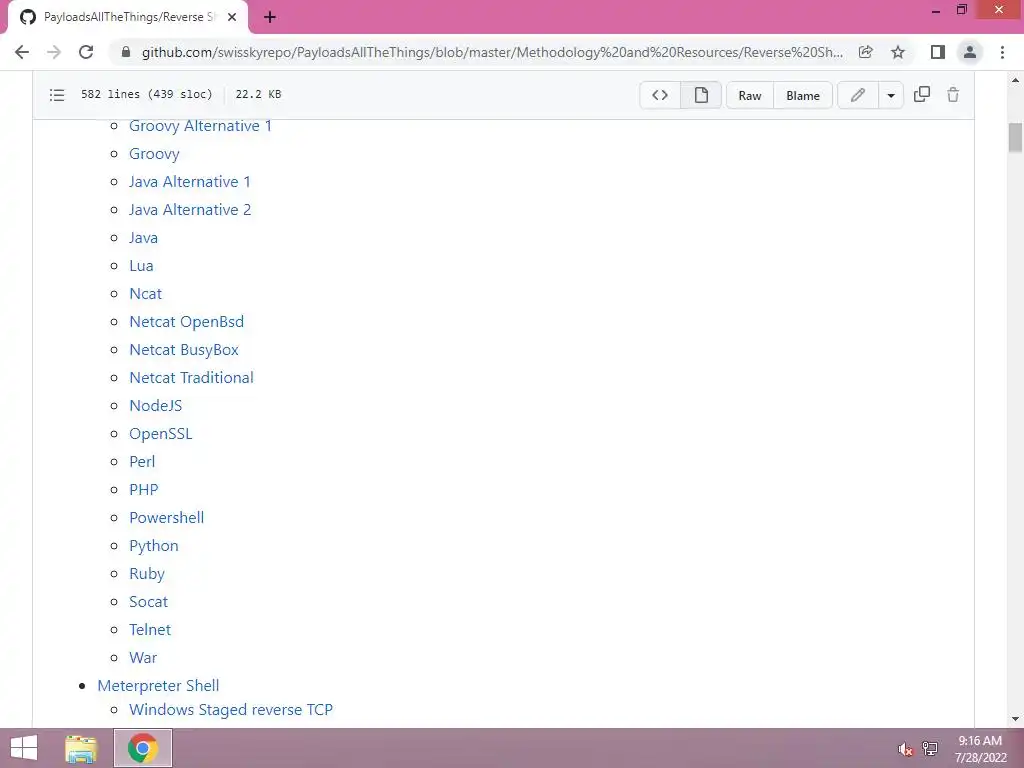This screenshot has height=768, width=1024.
Task: View site security lock icon
Action: (x=126, y=52)
